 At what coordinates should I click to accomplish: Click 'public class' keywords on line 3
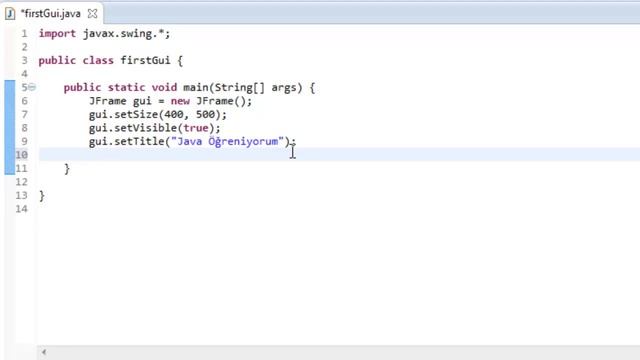pyautogui.click(x=76, y=60)
